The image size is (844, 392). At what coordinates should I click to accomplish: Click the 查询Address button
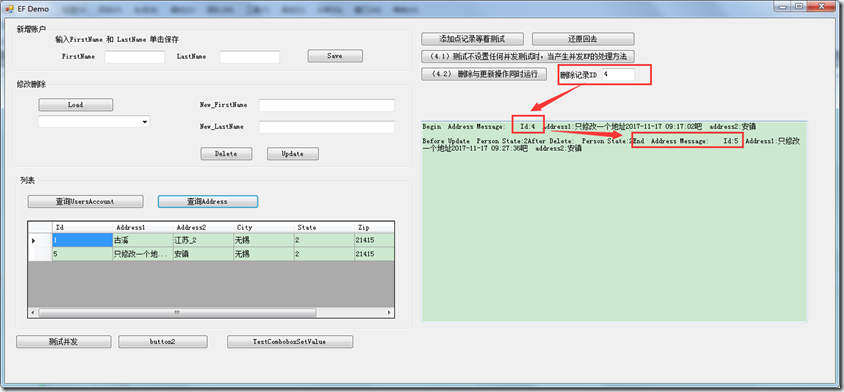(x=208, y=201)
